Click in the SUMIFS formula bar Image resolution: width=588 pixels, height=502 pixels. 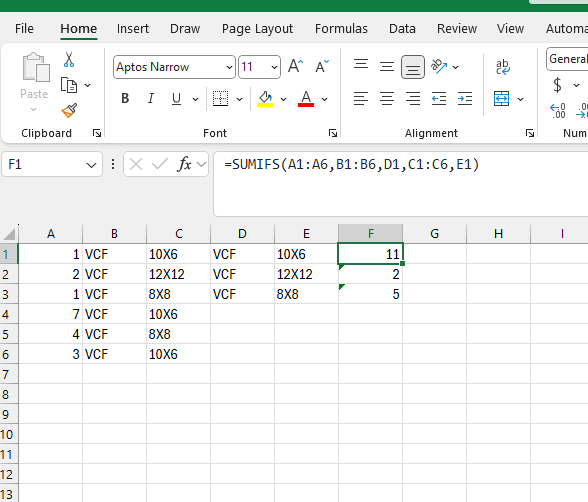coord(400,184)
